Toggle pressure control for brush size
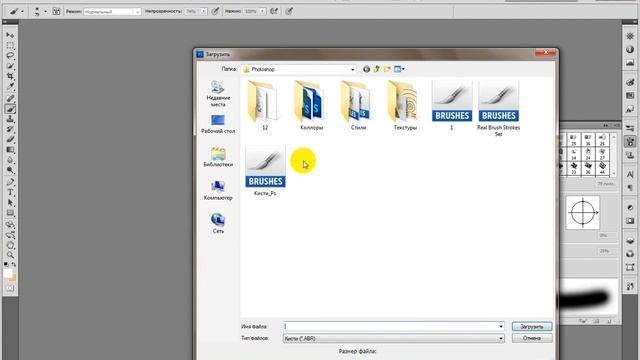 tap(289, 11)
